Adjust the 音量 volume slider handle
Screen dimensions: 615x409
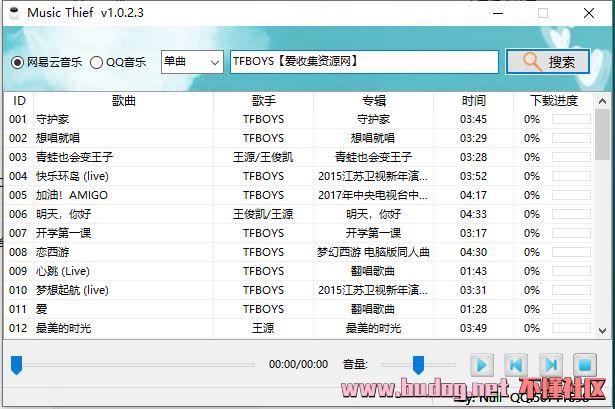tap(418, 365)
